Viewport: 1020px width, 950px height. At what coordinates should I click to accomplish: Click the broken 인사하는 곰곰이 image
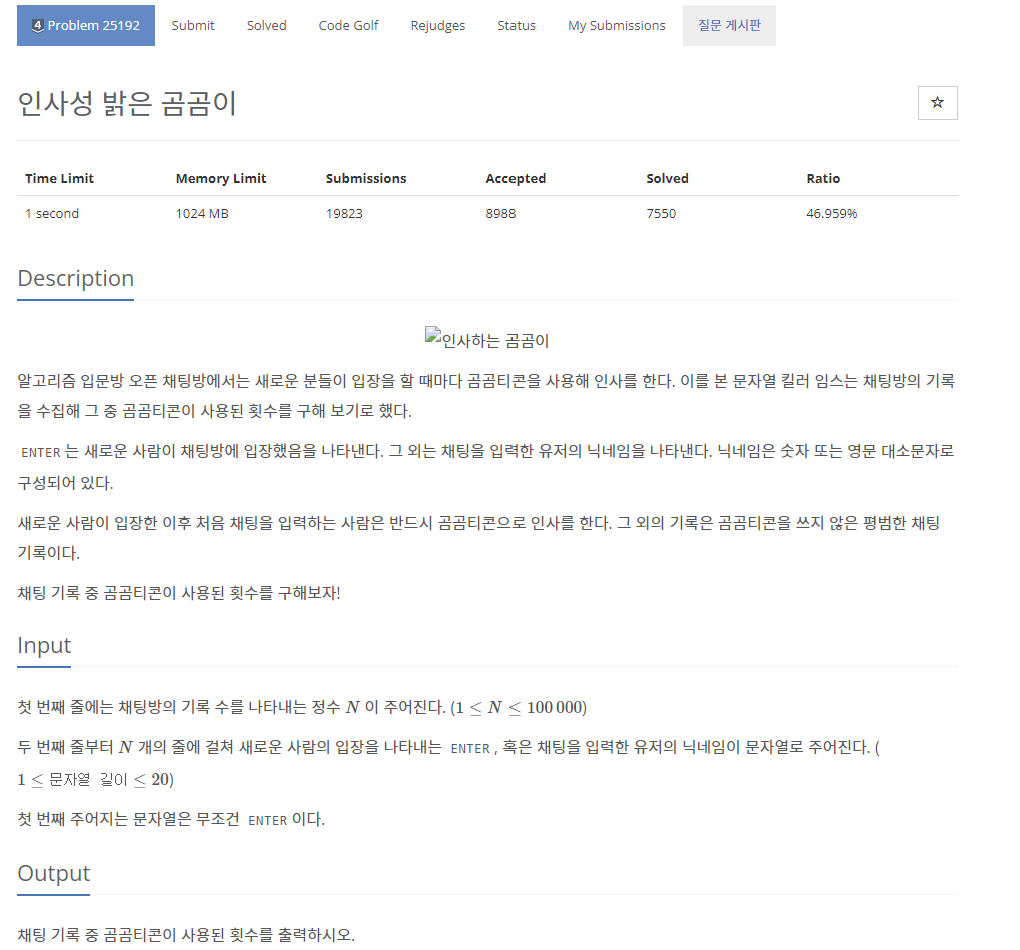[487, 339]
